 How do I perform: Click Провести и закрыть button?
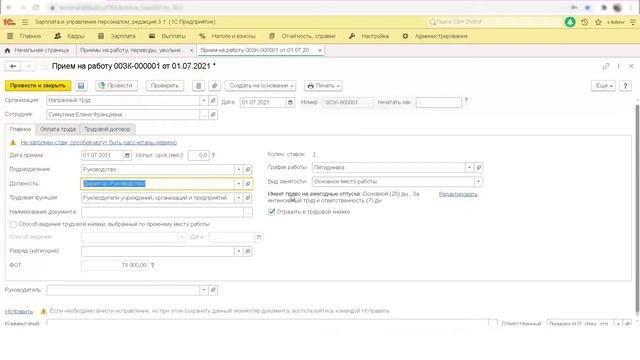point(38,86)
